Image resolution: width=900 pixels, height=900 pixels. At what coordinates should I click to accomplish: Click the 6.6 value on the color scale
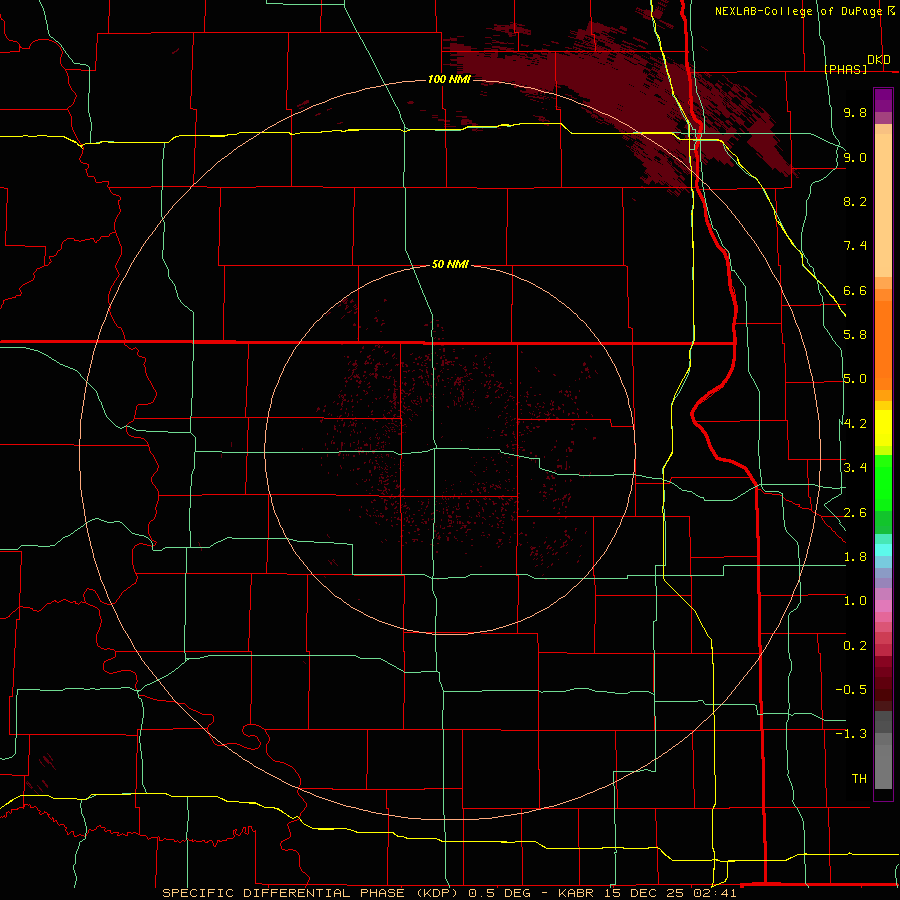pyautogui.click(x=855, y=290)
